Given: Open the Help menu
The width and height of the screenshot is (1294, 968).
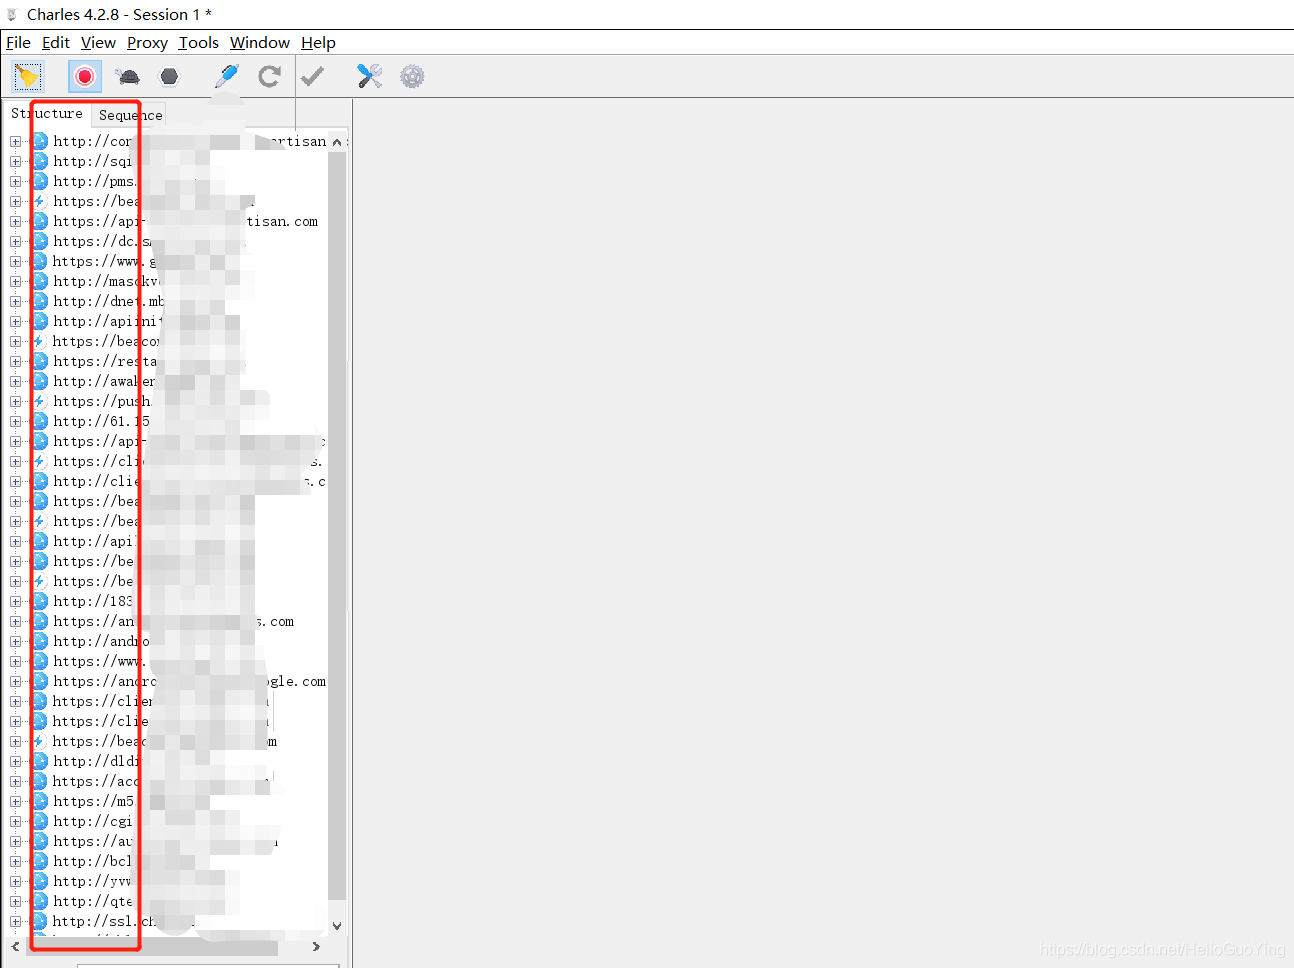Looking at the screenshot, I should (x=318, y=42).
